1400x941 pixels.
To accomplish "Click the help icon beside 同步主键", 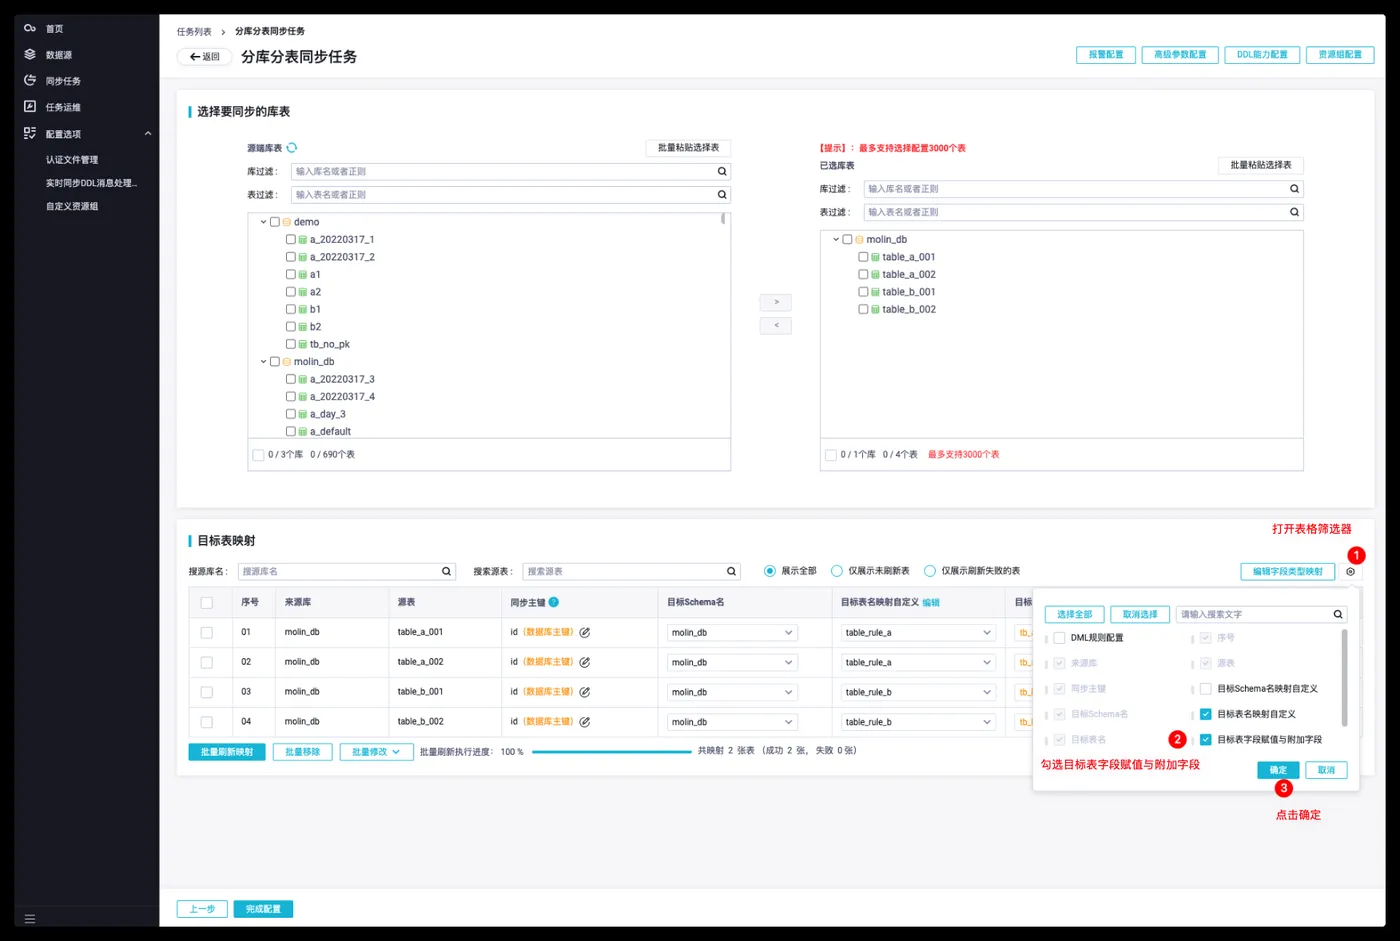I will pos(553,602).
